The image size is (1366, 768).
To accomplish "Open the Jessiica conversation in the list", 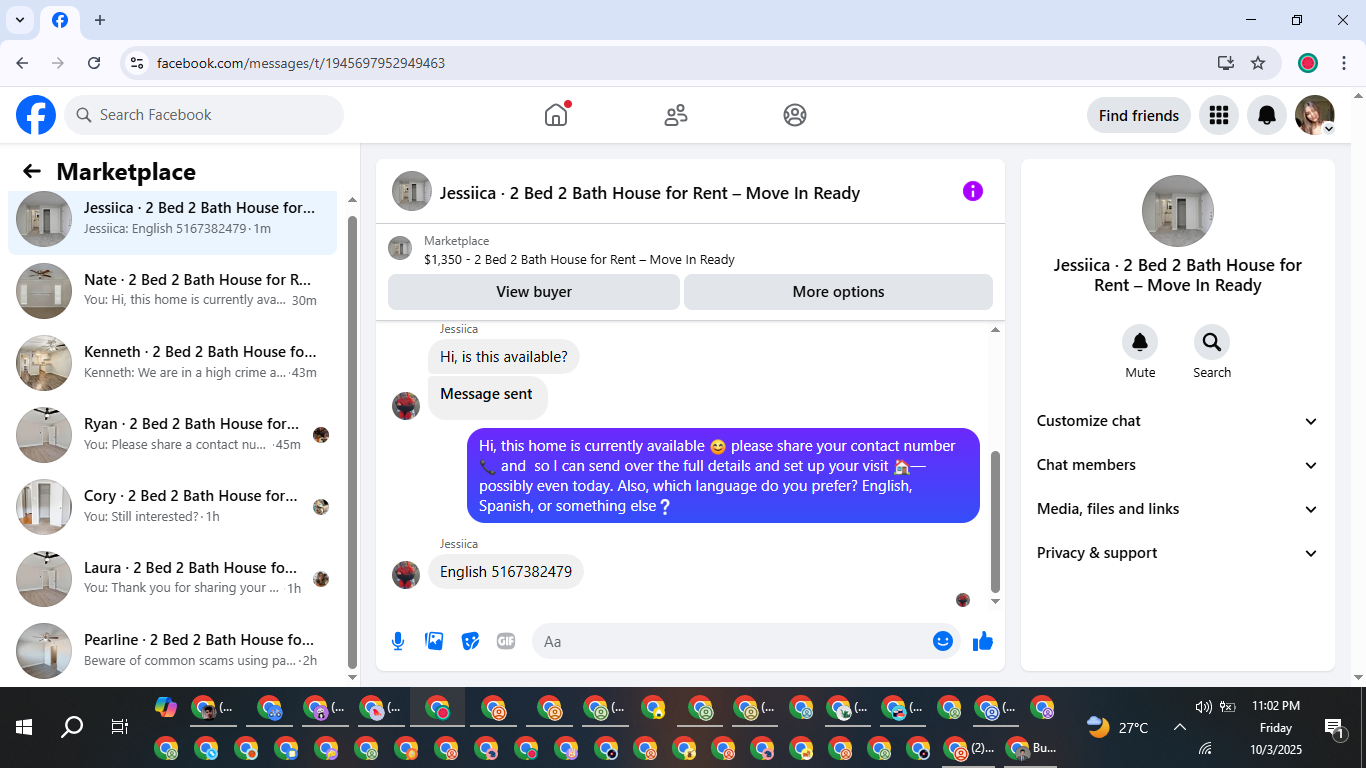I will 172,219.
